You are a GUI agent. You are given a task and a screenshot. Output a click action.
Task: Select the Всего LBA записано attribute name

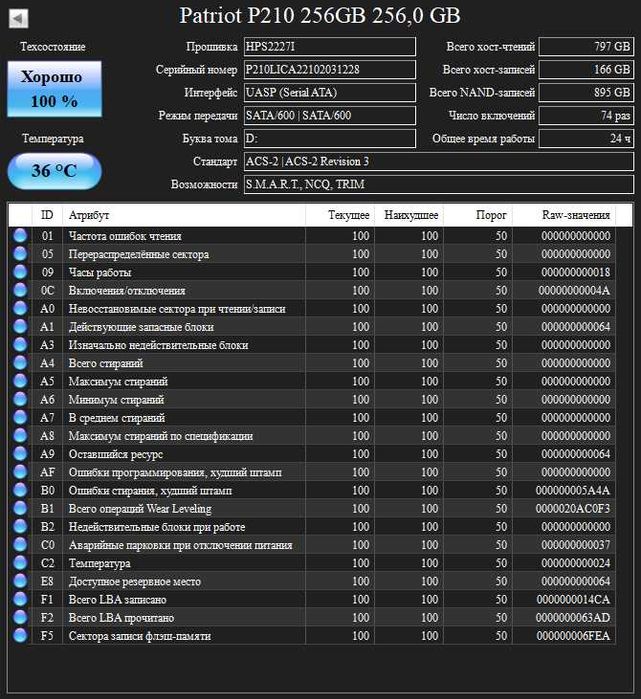[x=117, y=600]
